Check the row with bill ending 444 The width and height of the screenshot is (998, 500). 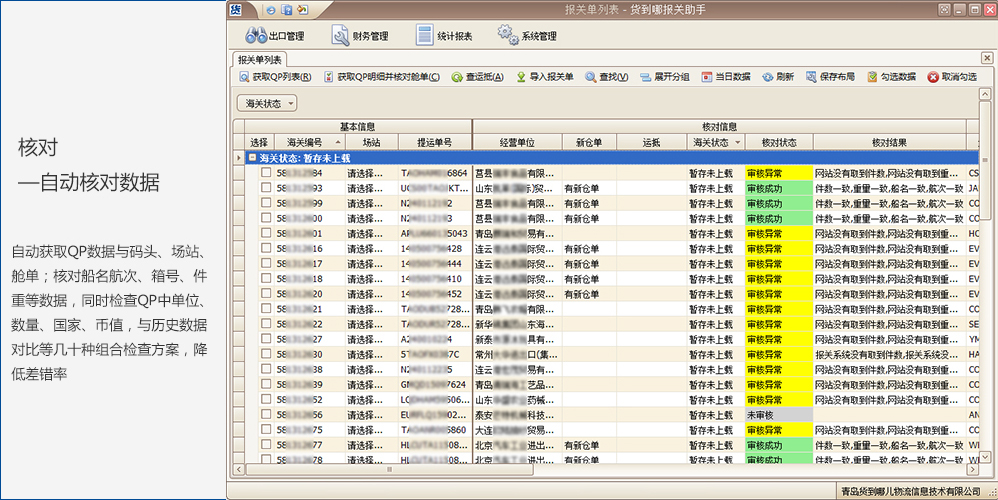click(x=266, y=263)
